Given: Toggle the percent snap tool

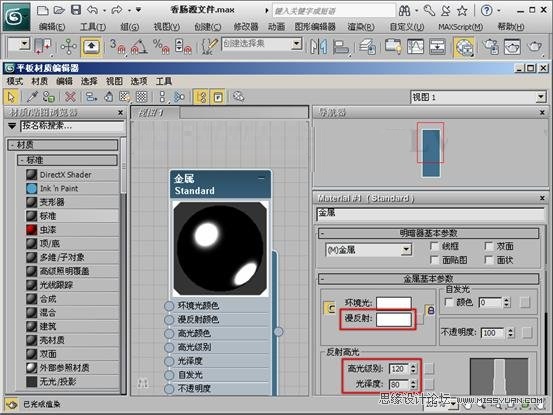Looking at the screenshot, I should coord(161,47).
